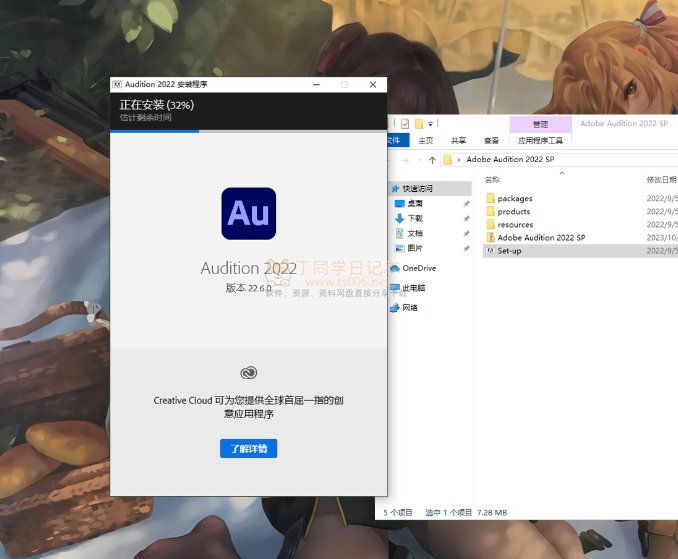This screenshot has width=678, height=559.
Task: Click the installation progress bar
Action: tap(247, 130)
